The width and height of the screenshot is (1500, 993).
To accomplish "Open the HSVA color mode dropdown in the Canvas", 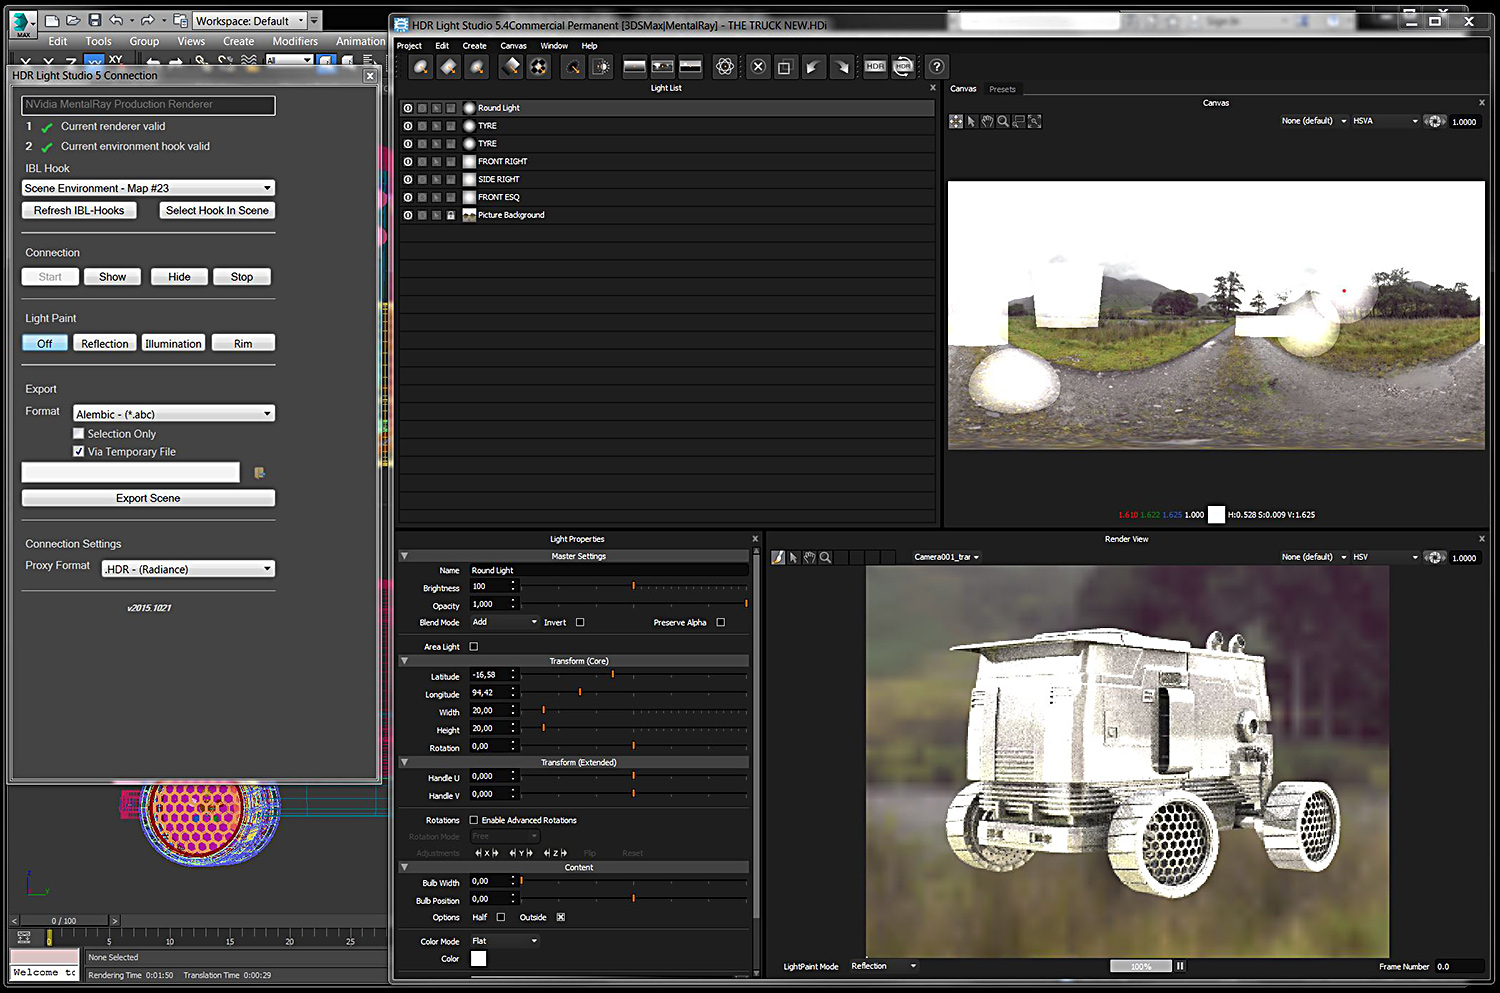I will 1385,121.
